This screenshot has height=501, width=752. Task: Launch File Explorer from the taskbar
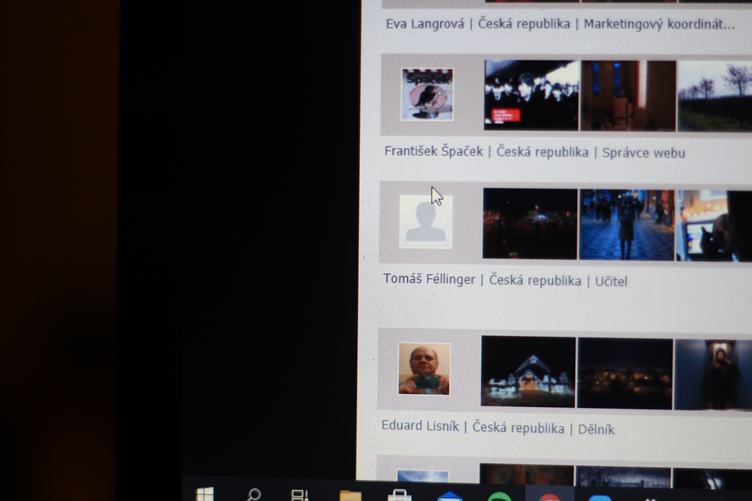pos(350,496)
